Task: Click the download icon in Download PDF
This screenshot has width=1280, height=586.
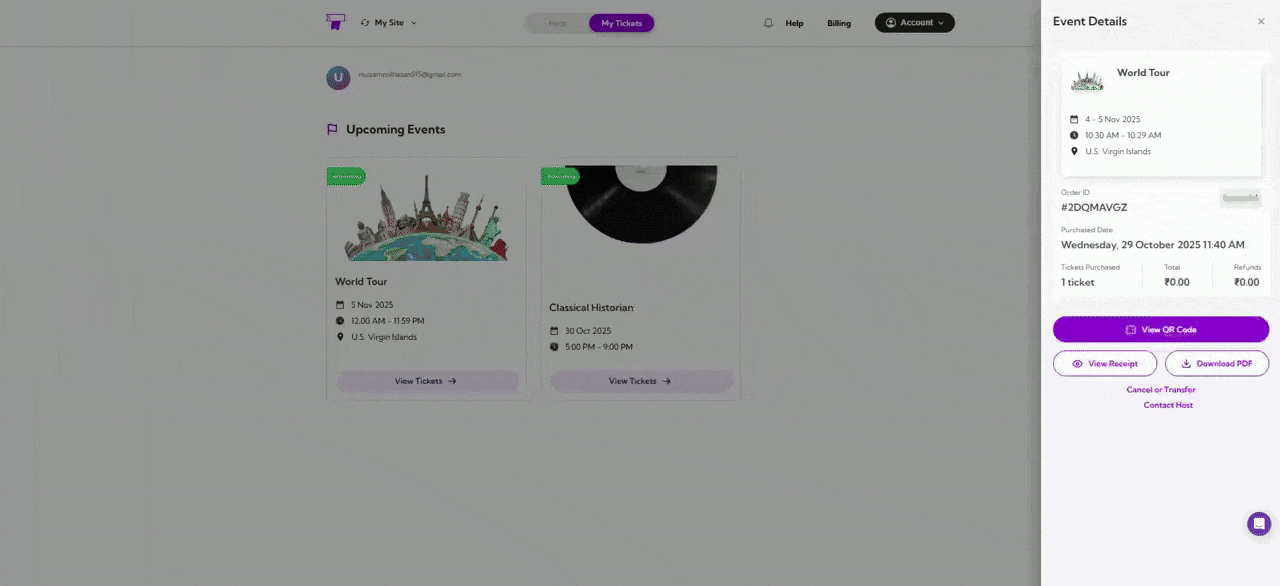Action: (x=1186, y=364)
